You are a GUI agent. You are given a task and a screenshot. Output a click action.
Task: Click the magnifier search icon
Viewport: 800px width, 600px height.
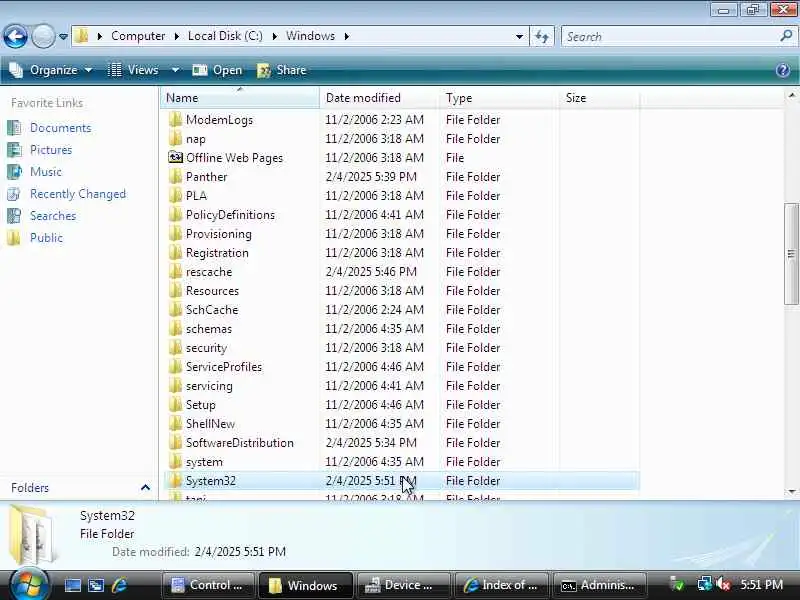pyautogui.click(x=786, y=36)
